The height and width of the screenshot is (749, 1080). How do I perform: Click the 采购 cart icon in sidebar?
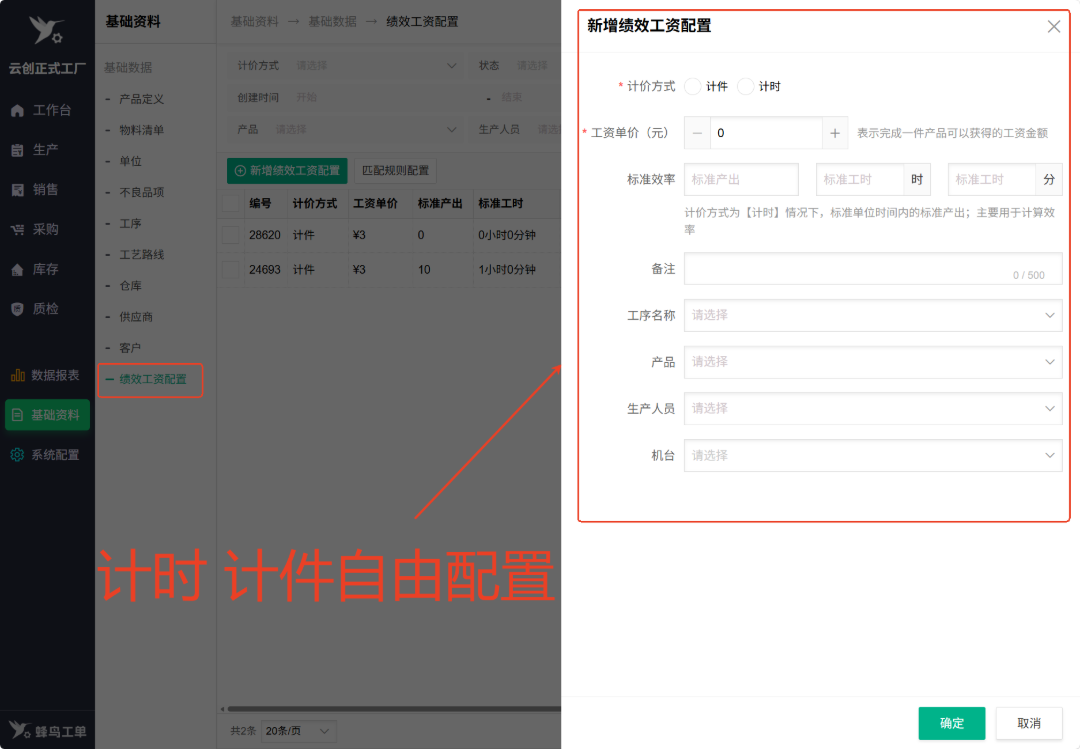18,229
